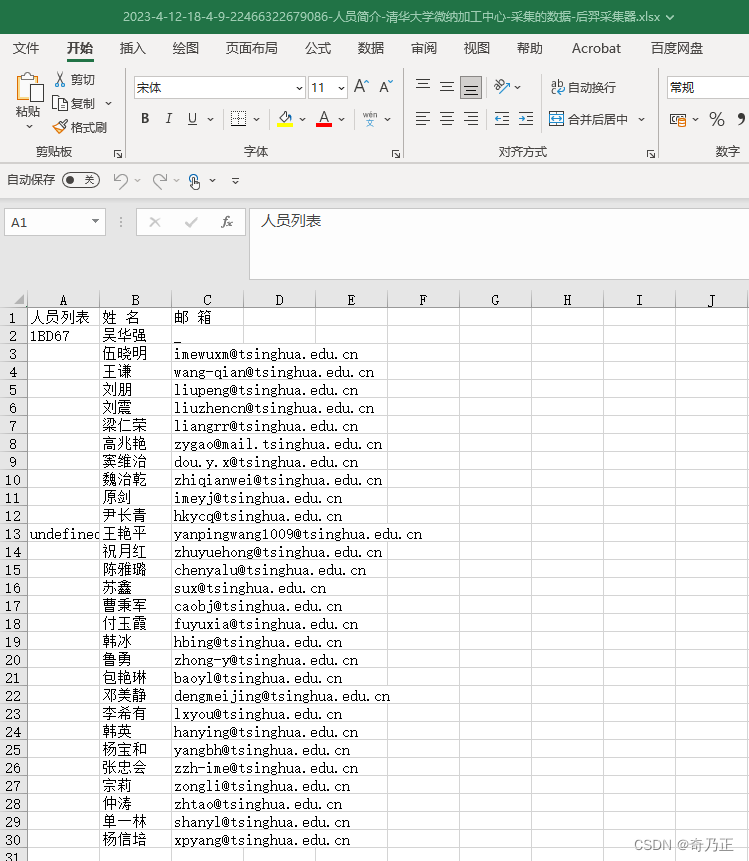
Task: Toggle italic formatting
Action: click(x=169, y=119)
